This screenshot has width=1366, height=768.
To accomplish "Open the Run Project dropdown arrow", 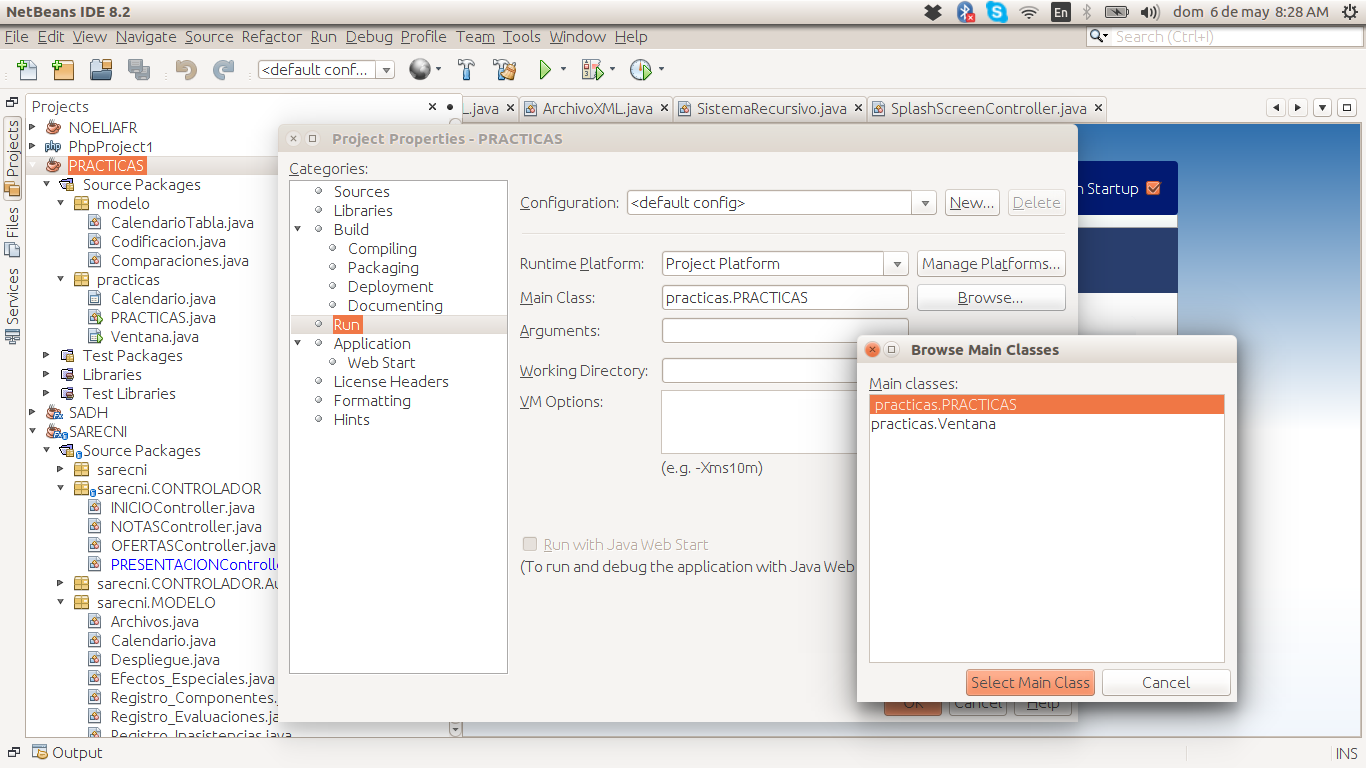I will click(x=563, y=70).
